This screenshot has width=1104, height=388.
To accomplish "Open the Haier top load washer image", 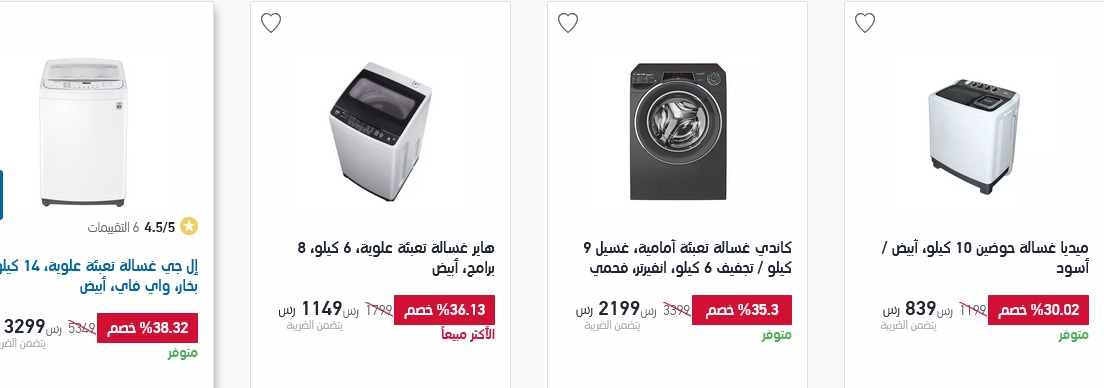I will [x=380, y=132].
